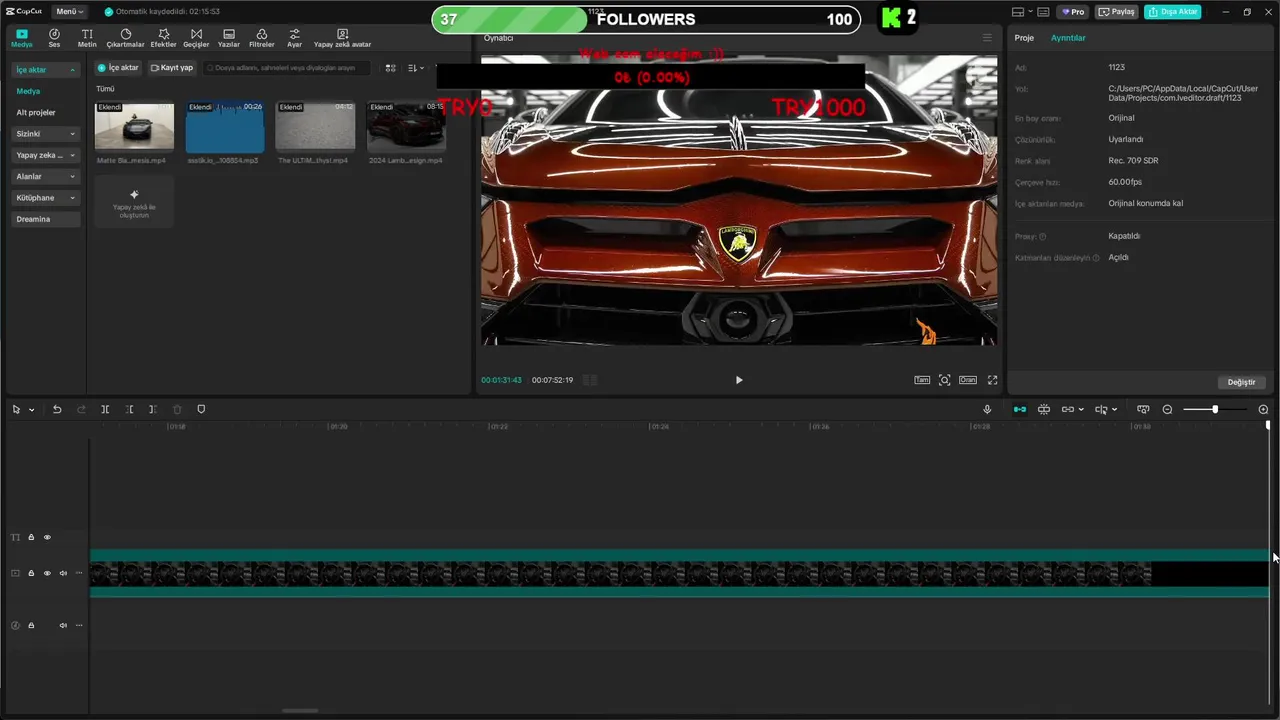
Task: Collapse the İçe aktar sidebar section
Action: (45, 70)
